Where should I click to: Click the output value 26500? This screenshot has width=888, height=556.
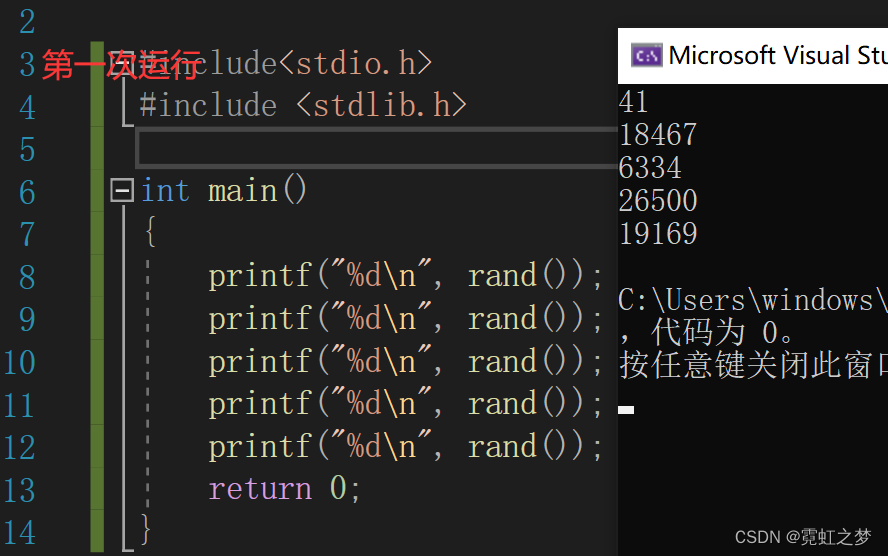point(658,200)
